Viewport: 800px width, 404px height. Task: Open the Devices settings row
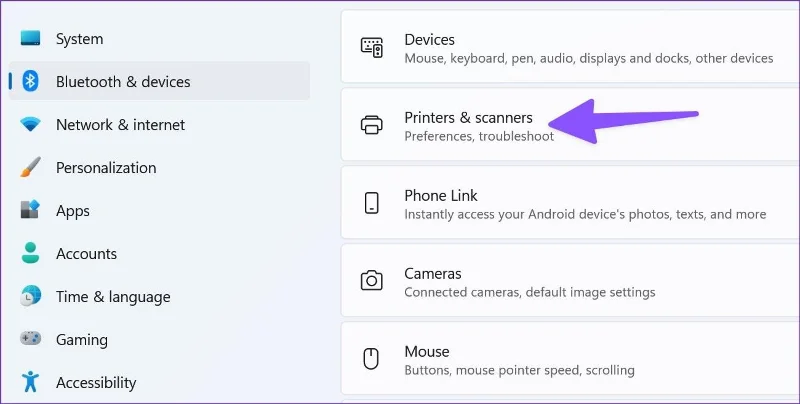(x=570, y=46)
